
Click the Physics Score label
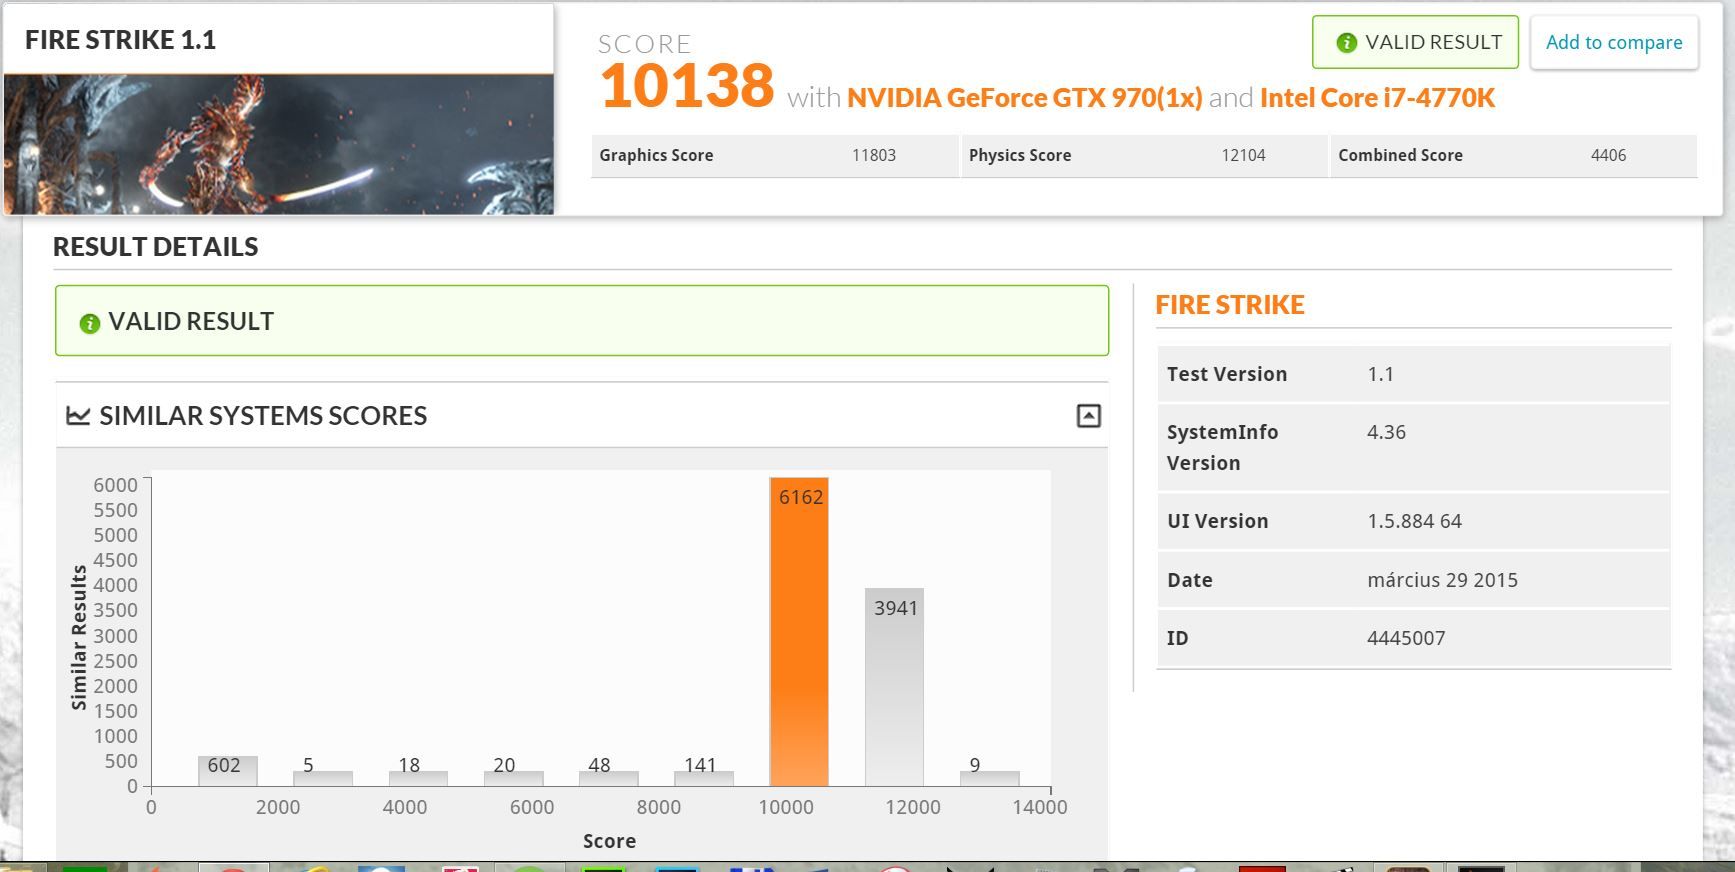(1020, 155)
